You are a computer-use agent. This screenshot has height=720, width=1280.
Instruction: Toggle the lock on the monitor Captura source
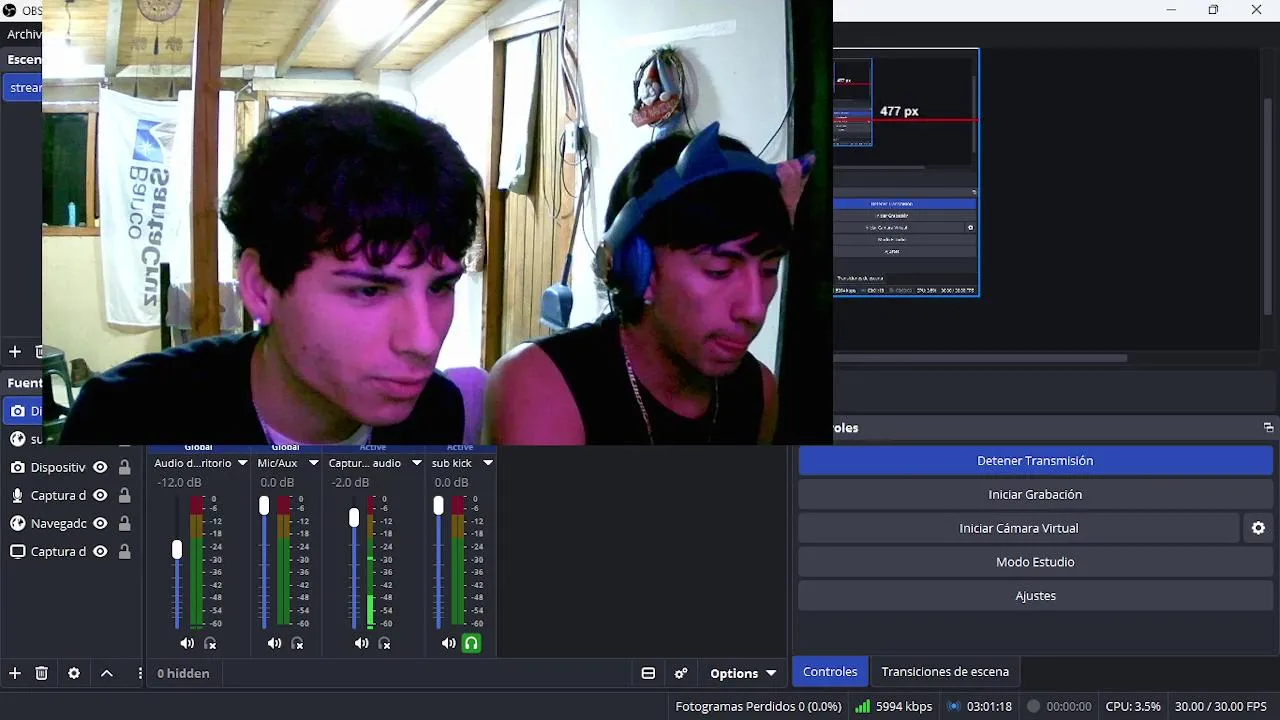tap(124, 551)
